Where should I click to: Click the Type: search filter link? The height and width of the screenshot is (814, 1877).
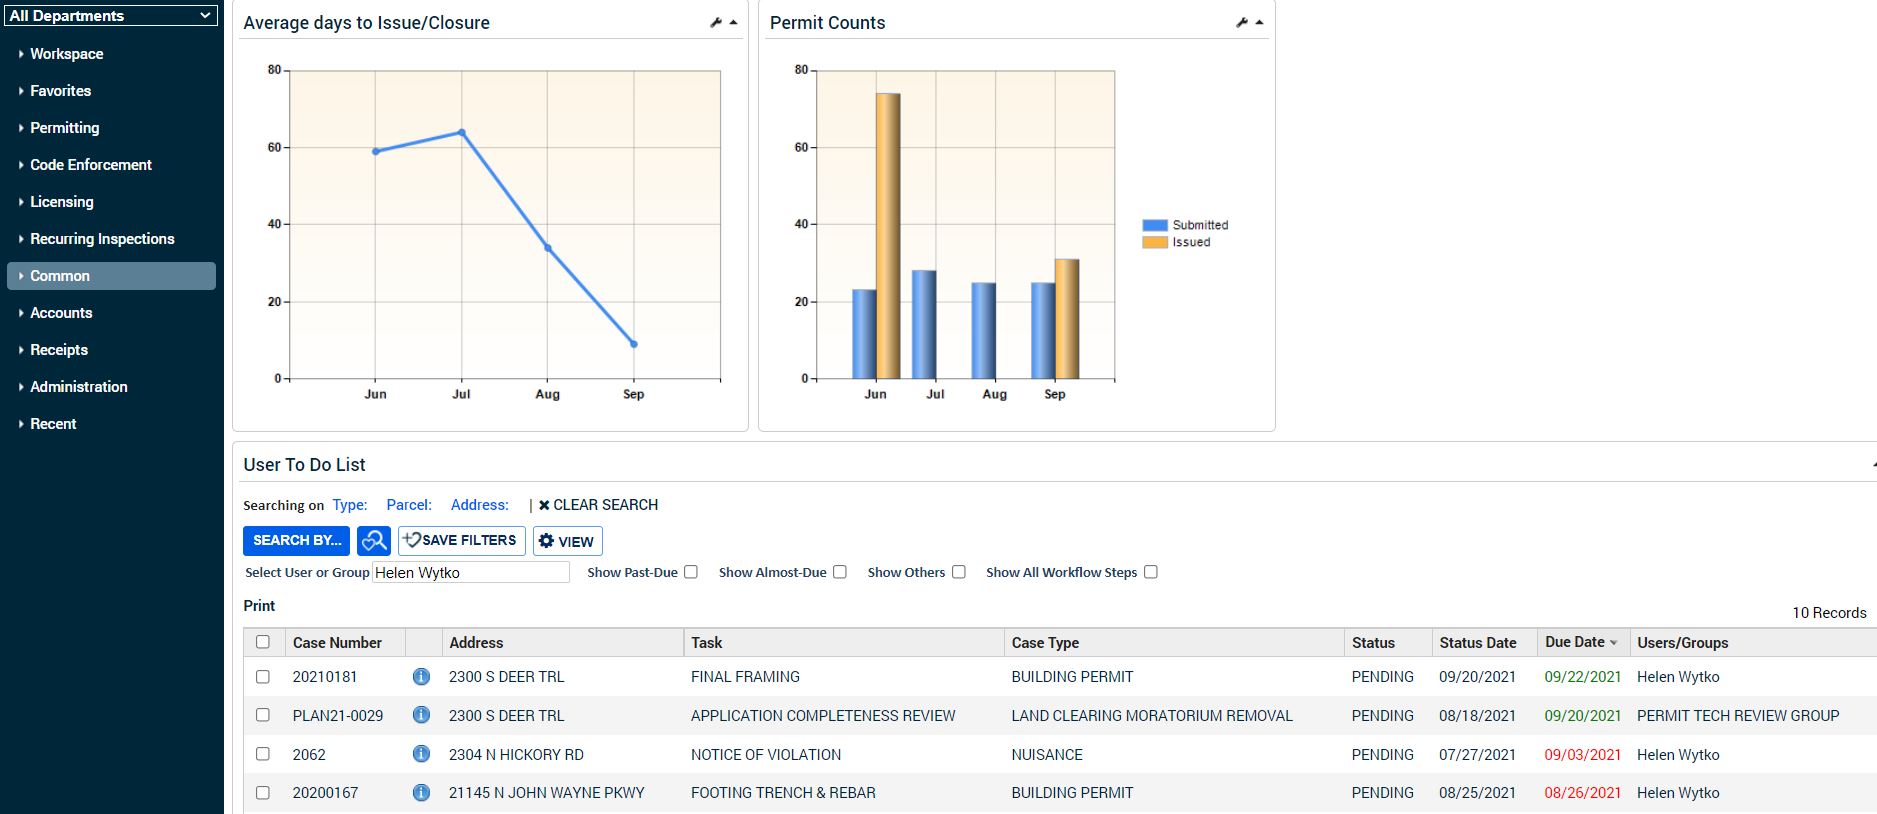coord(350,505)
